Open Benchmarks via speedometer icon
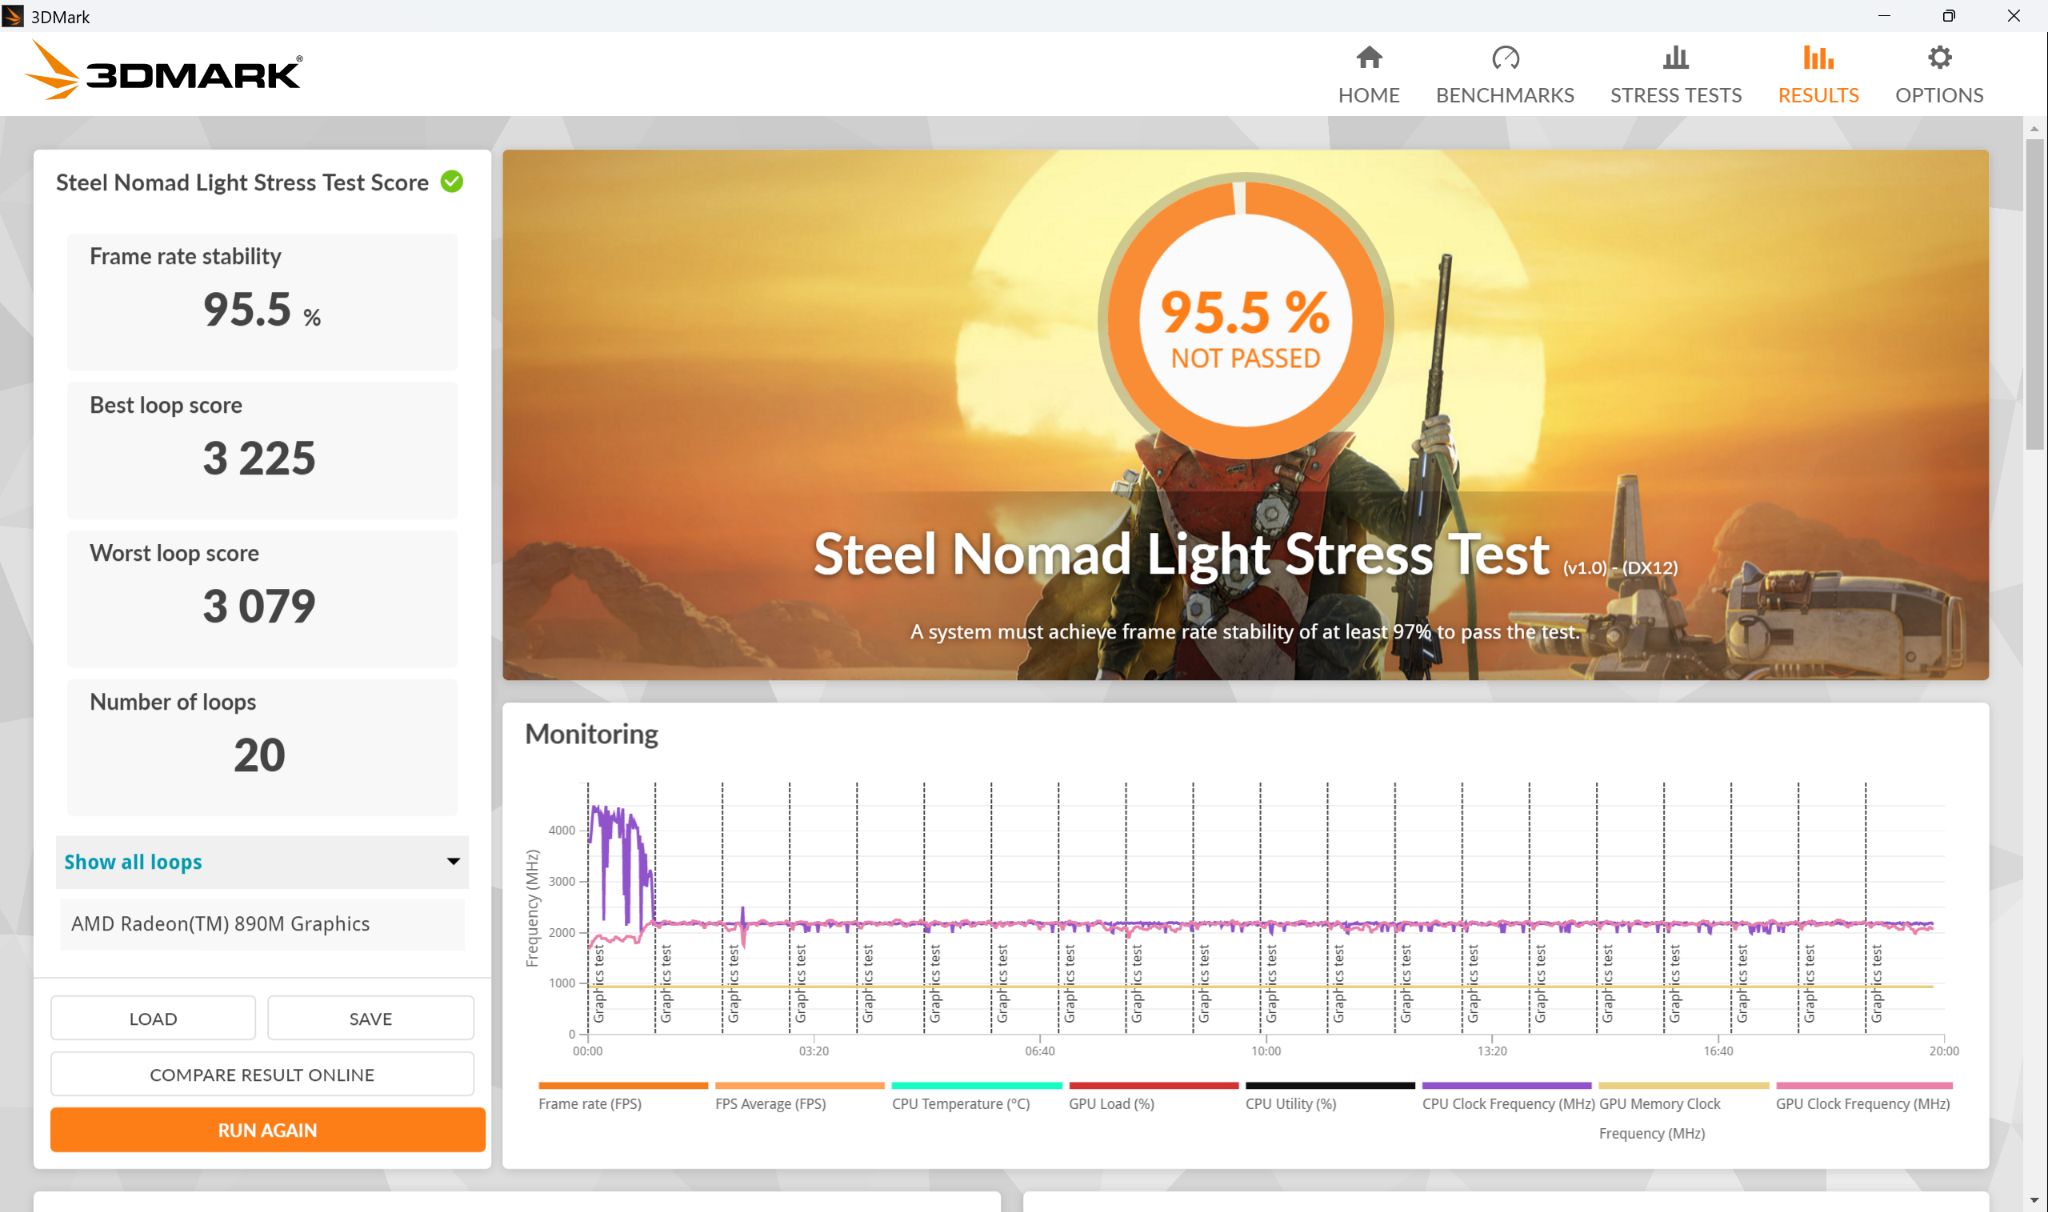The height and width of the screenshot is (1212, 2048). [1505, 58]
